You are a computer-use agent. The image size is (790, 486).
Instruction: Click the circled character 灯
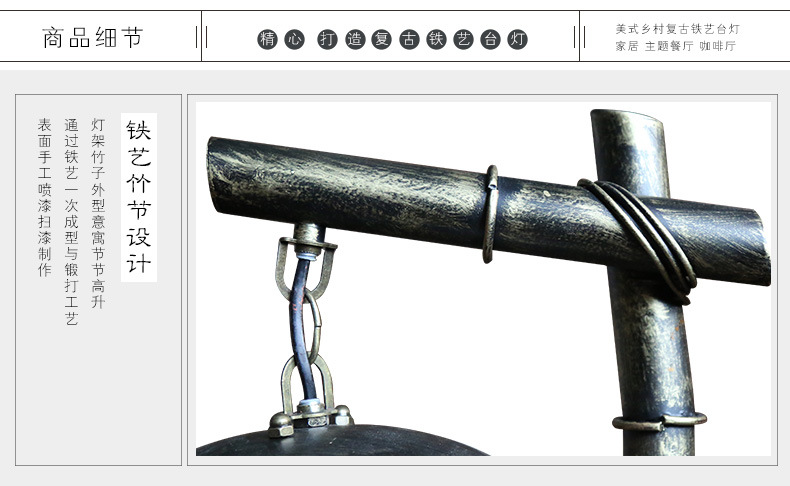(x=517, y=39)
